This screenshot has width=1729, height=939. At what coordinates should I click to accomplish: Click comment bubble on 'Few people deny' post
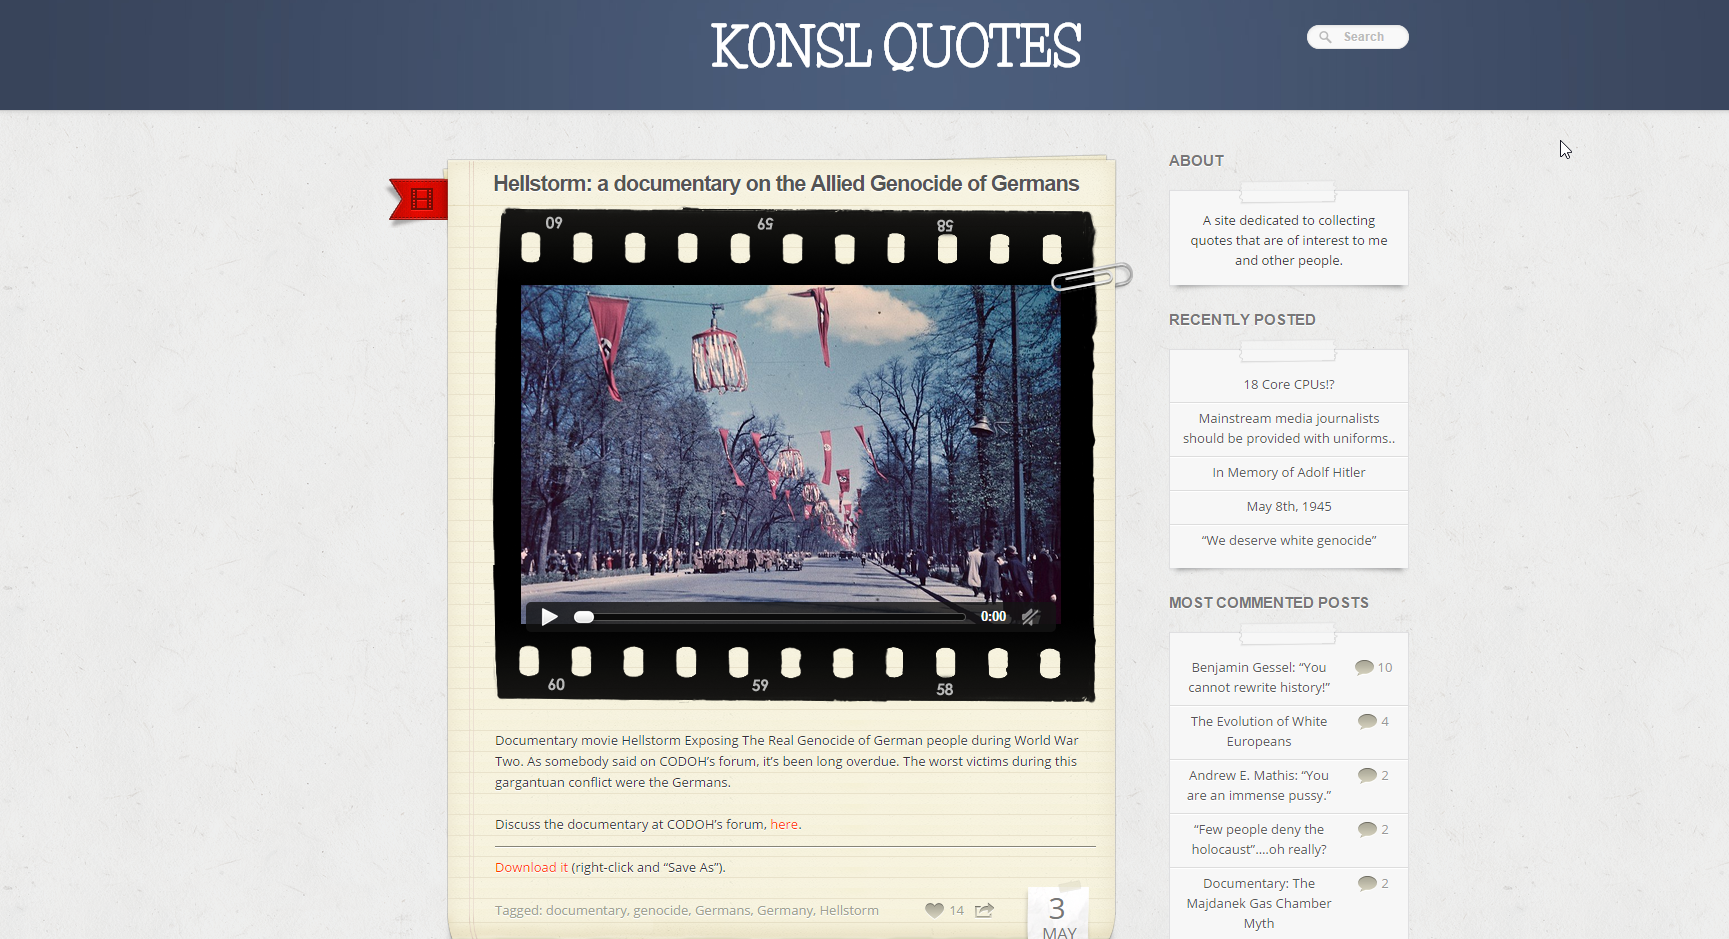pos(1367,829)
